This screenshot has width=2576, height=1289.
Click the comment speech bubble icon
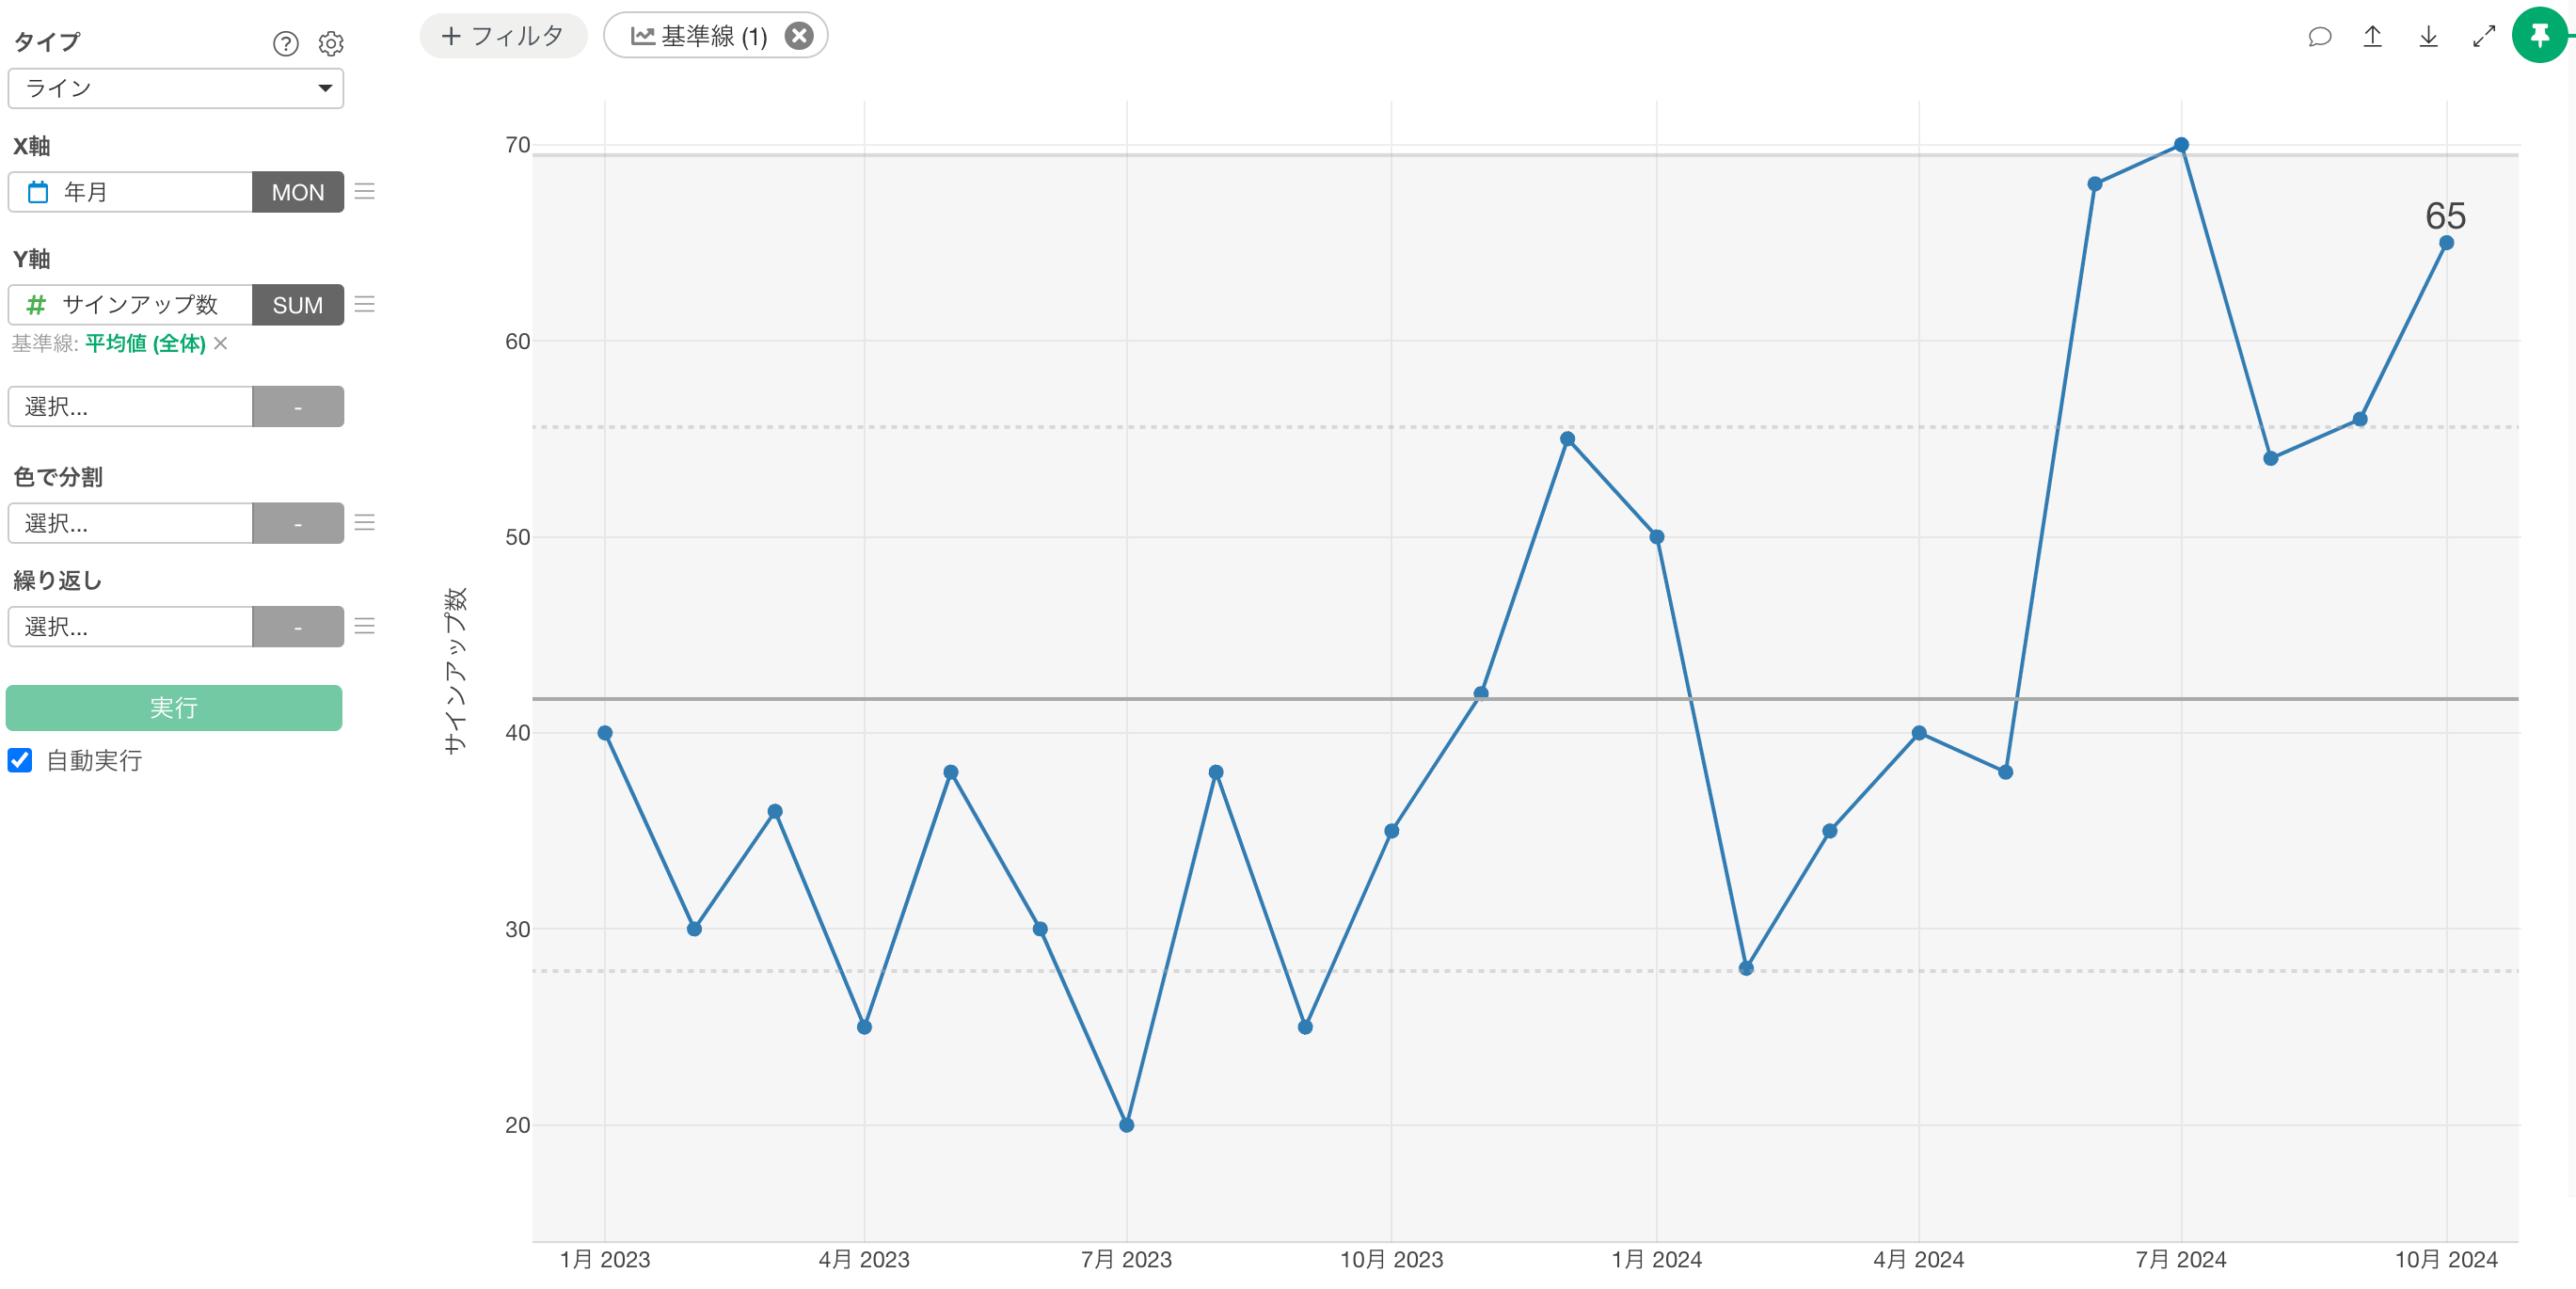pos(2319,37)
